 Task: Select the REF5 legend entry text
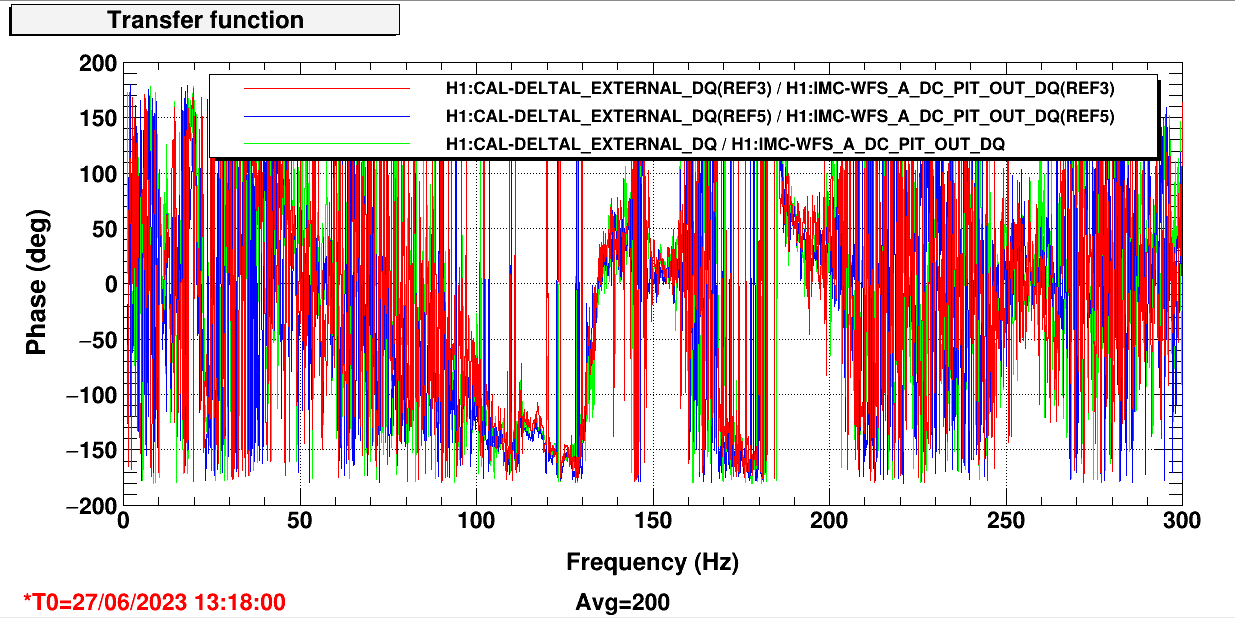tap(779, 116)
